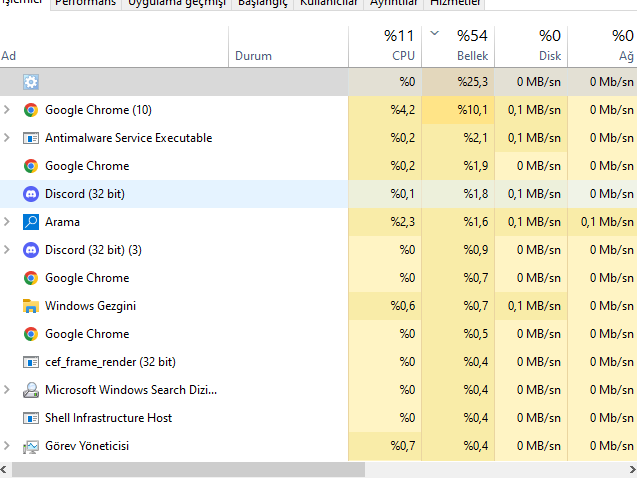Expand the Discord (32 bit) (3) group
This screenshot has height=478, width=637.
(x=6, y=250)
